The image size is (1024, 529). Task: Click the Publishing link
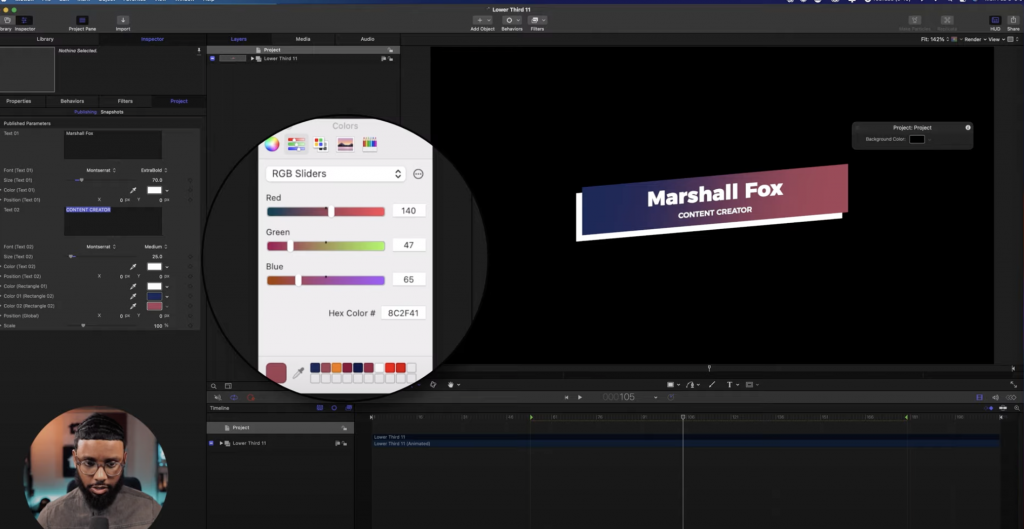tap(86, 112)
